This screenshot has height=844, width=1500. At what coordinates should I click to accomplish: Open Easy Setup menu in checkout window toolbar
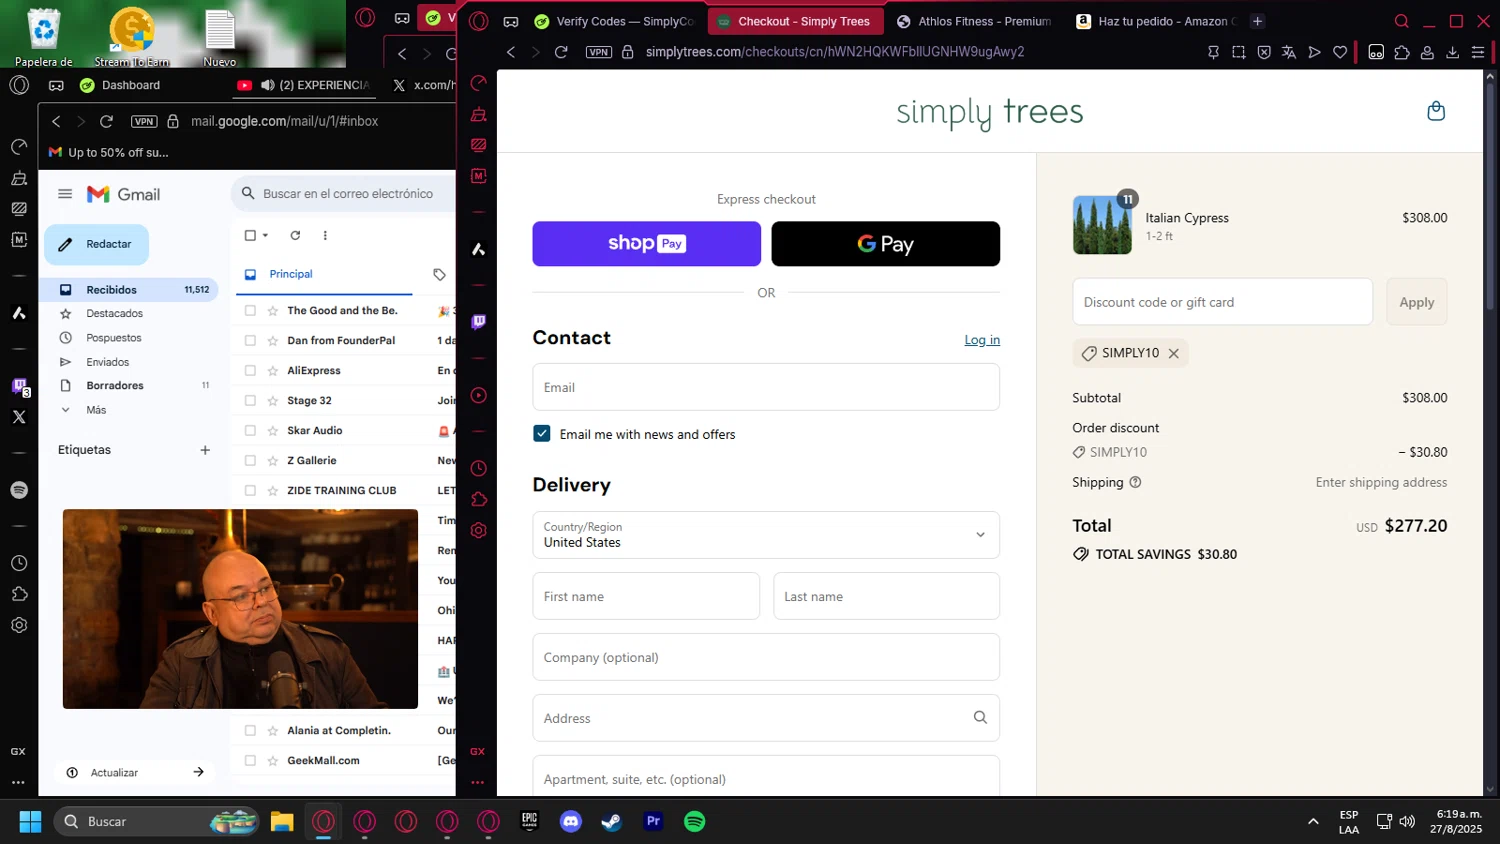(x=1478, y=52)
